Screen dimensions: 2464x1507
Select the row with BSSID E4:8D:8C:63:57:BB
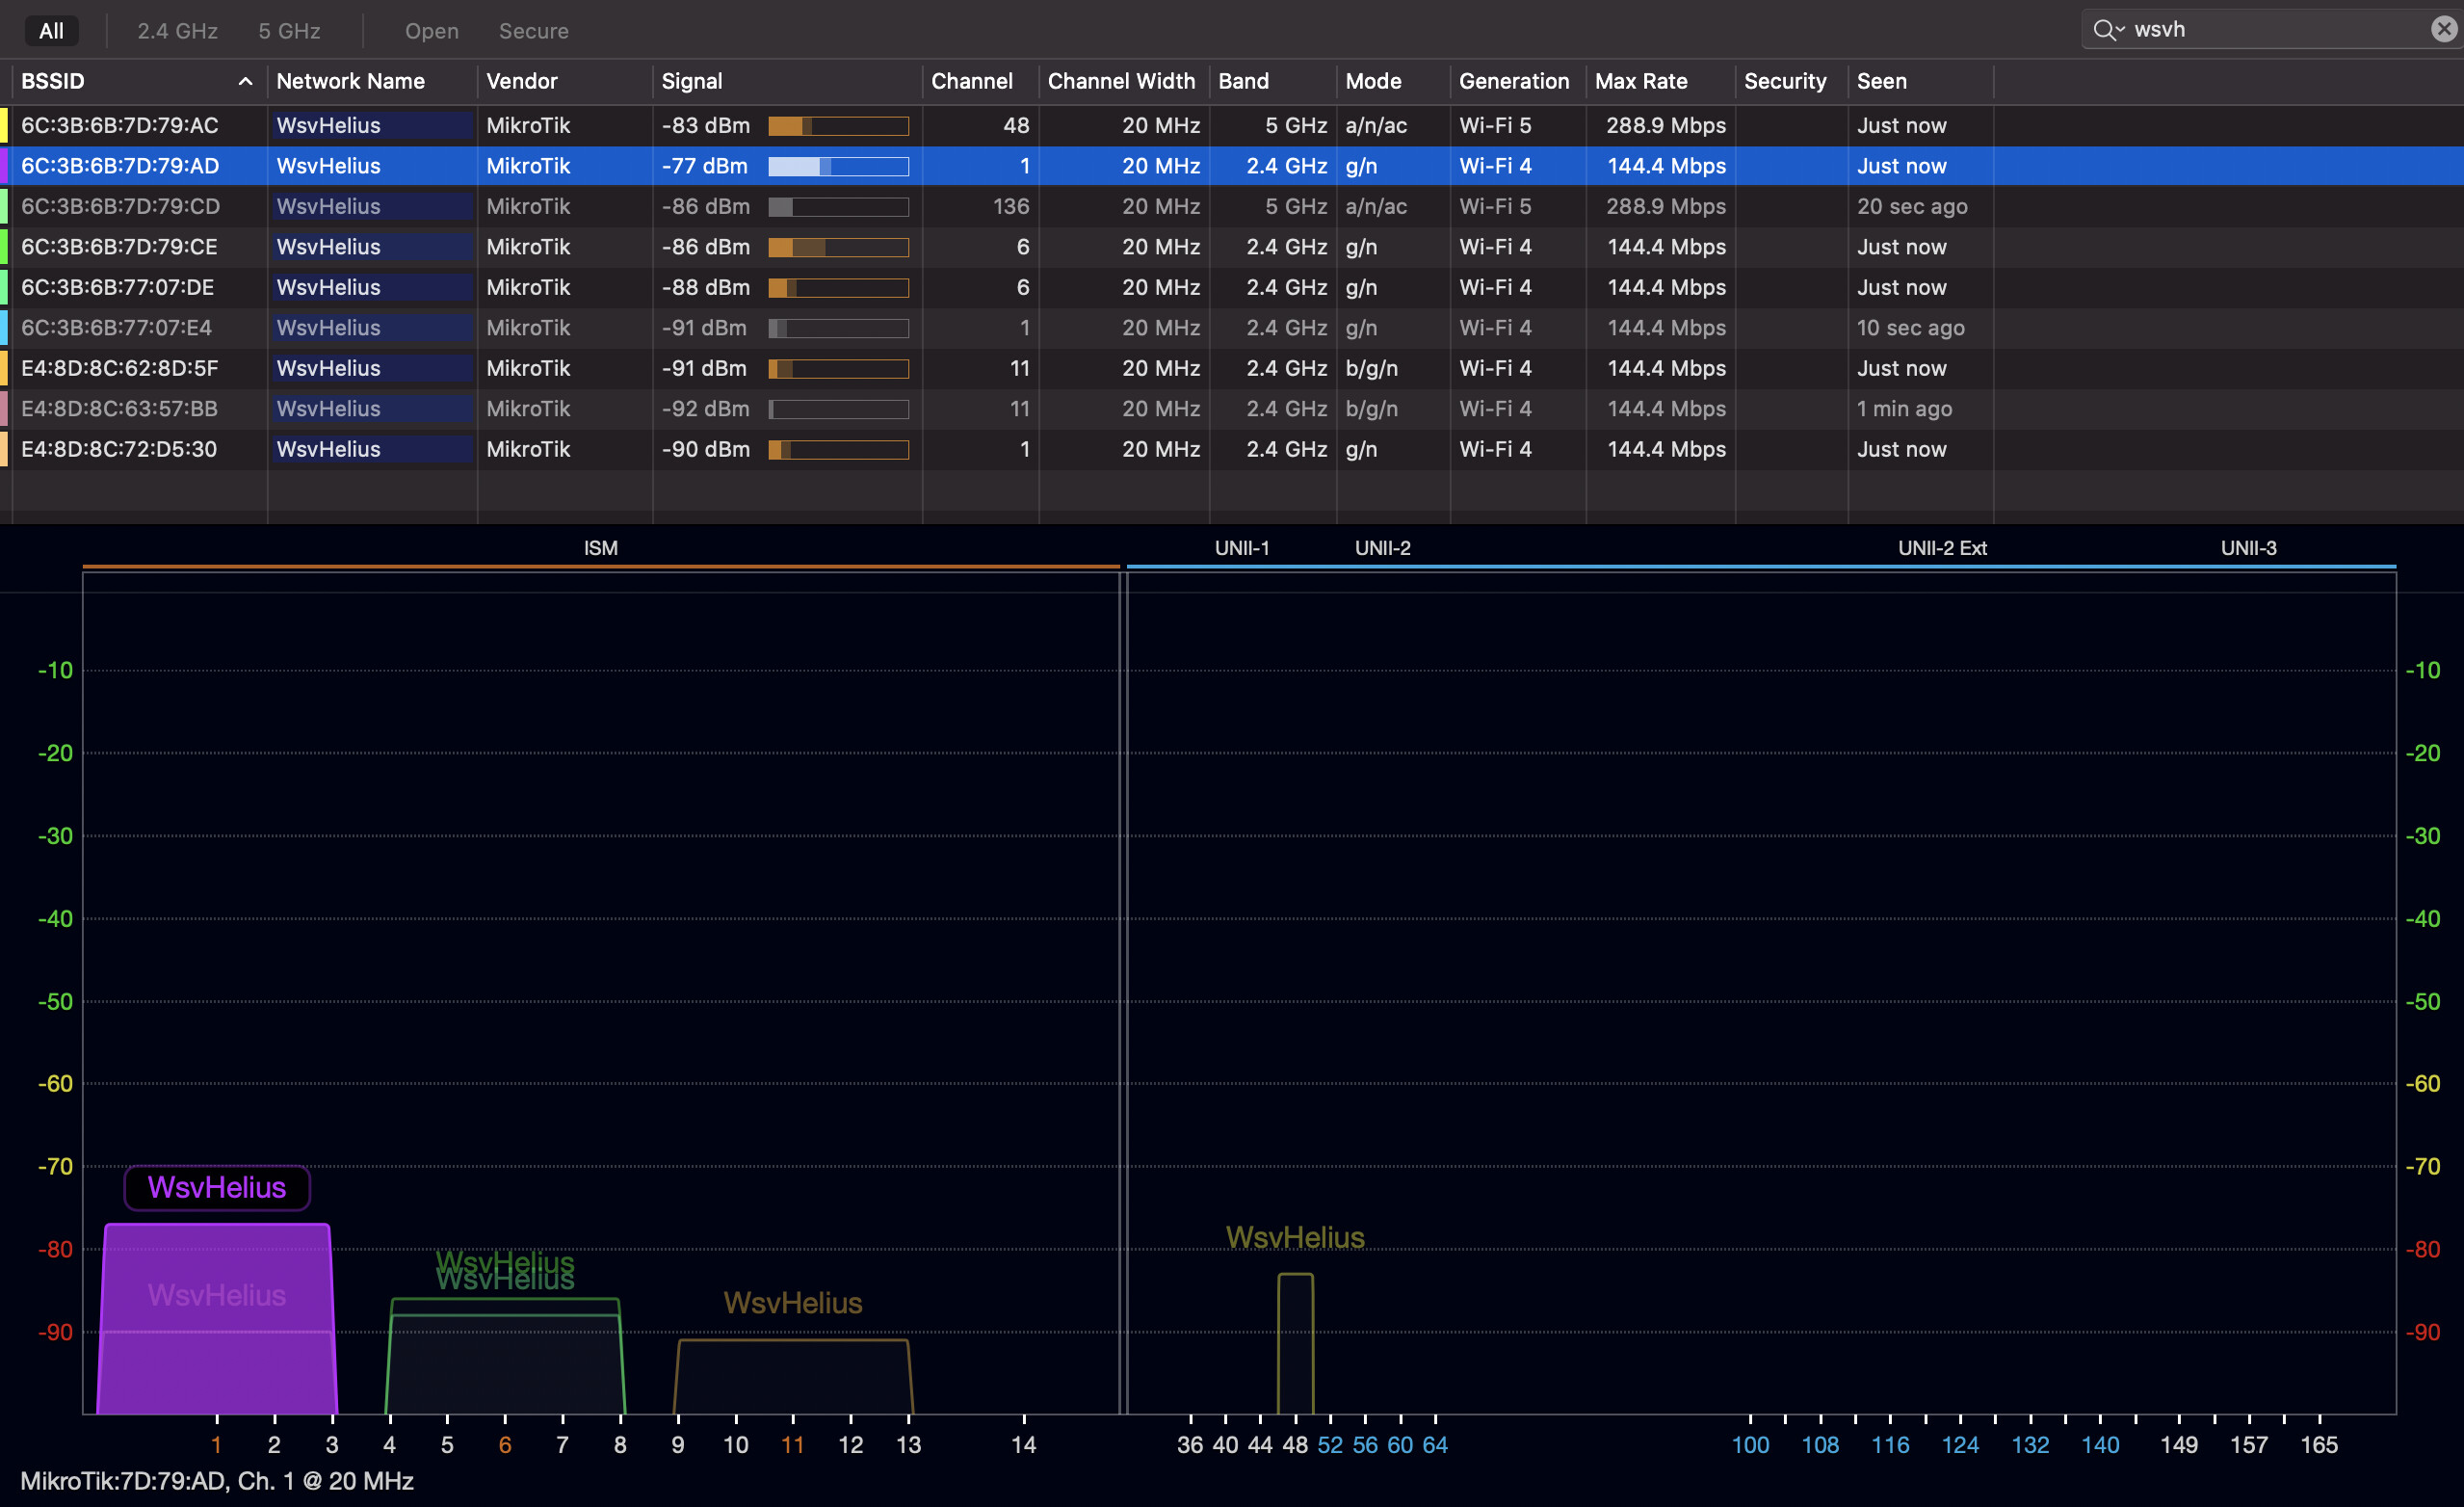pyautogui.click(x=1232, y=409)
